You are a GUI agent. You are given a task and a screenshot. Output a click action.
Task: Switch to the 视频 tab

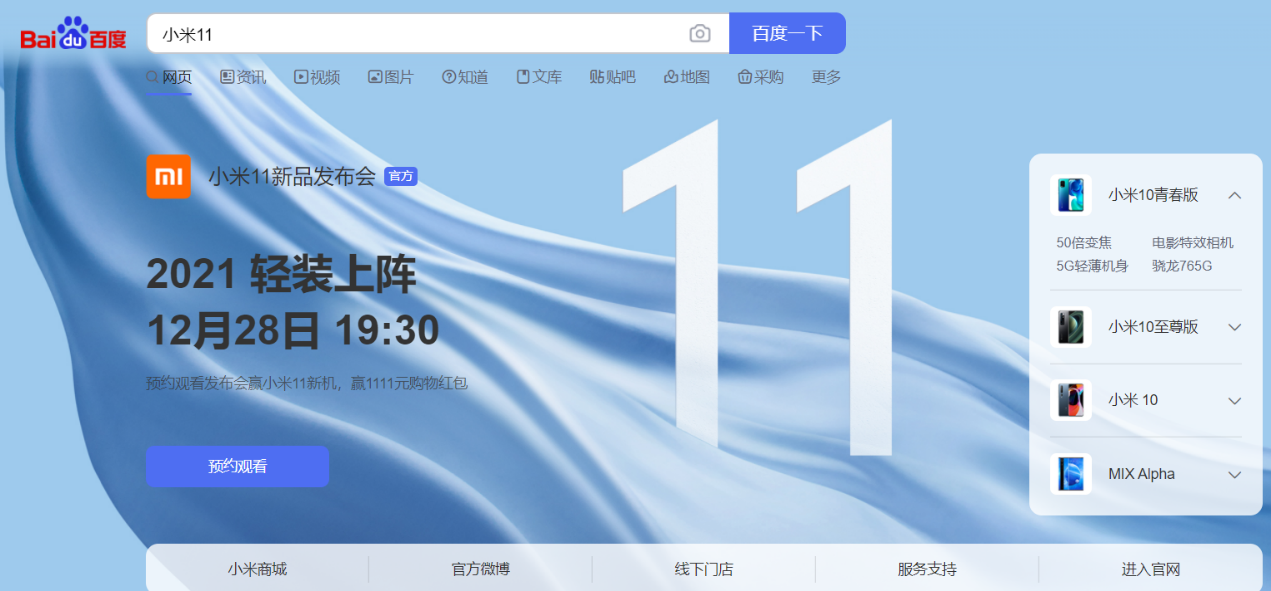pyautogui.click(x=317, y=77)
